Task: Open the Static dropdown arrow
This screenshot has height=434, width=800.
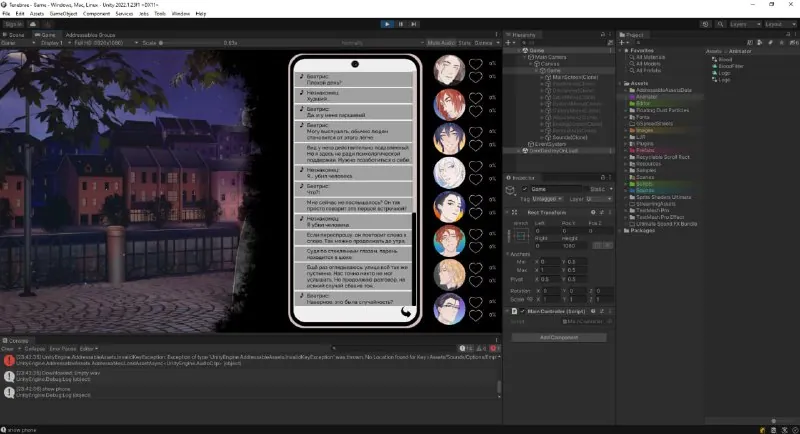Action: [x=611, y=189]
